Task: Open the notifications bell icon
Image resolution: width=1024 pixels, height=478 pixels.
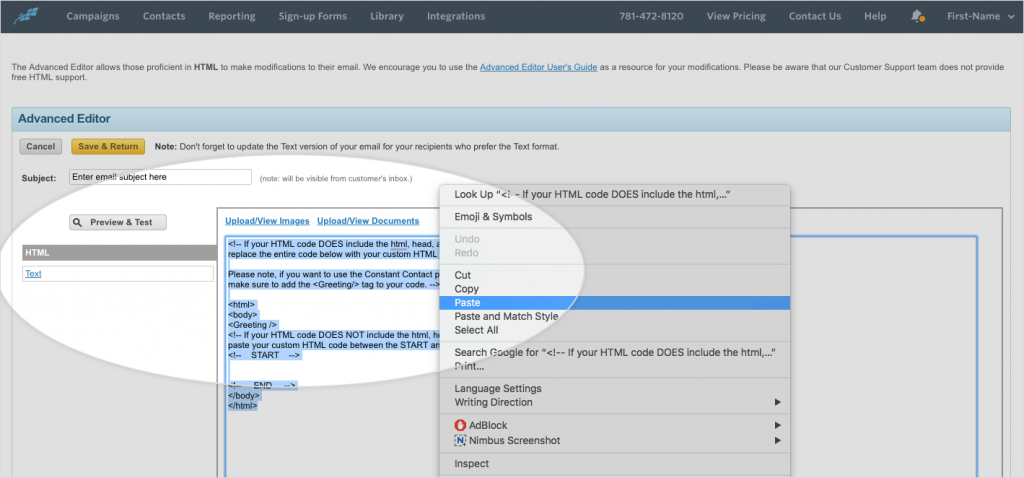Action: point(917,16)
